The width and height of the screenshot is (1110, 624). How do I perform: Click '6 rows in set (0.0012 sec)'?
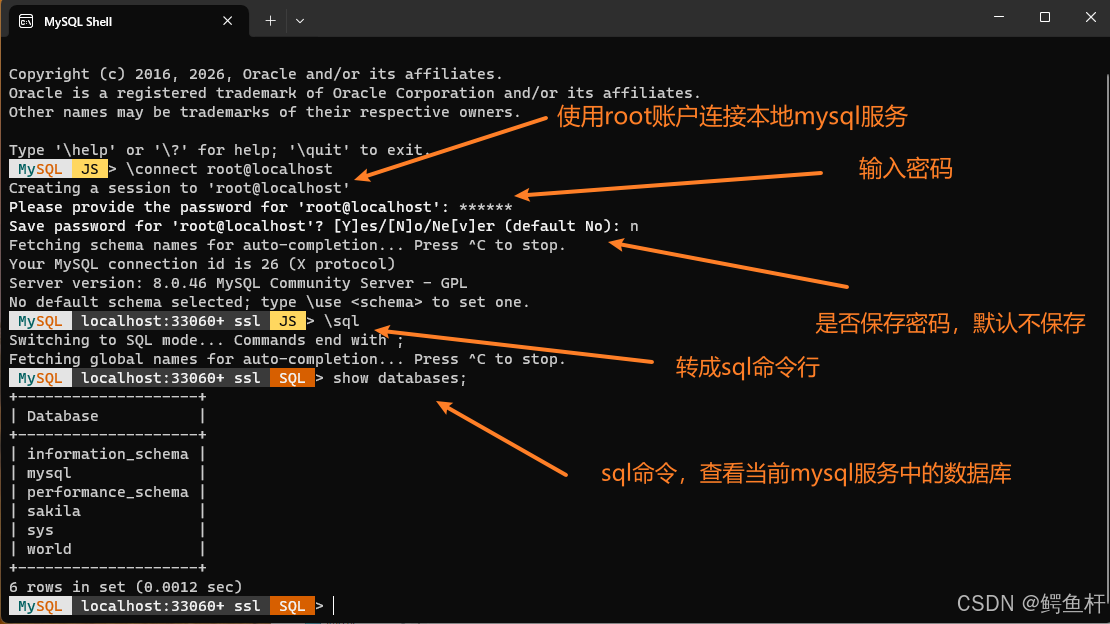click(125, 587)
